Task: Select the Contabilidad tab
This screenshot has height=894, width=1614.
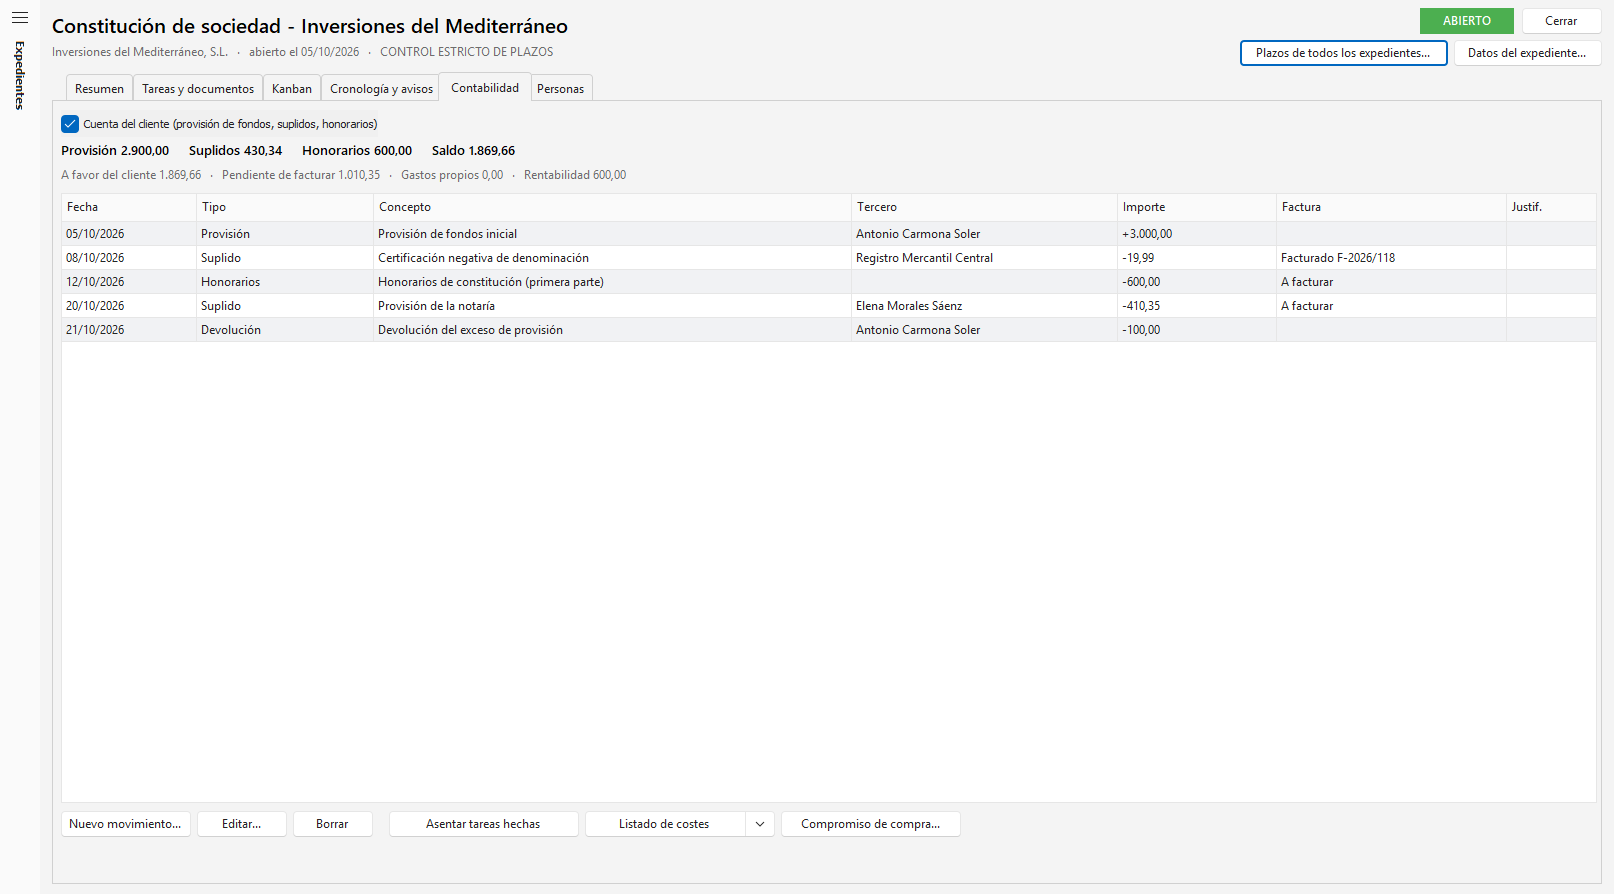Action: point(485,87)
